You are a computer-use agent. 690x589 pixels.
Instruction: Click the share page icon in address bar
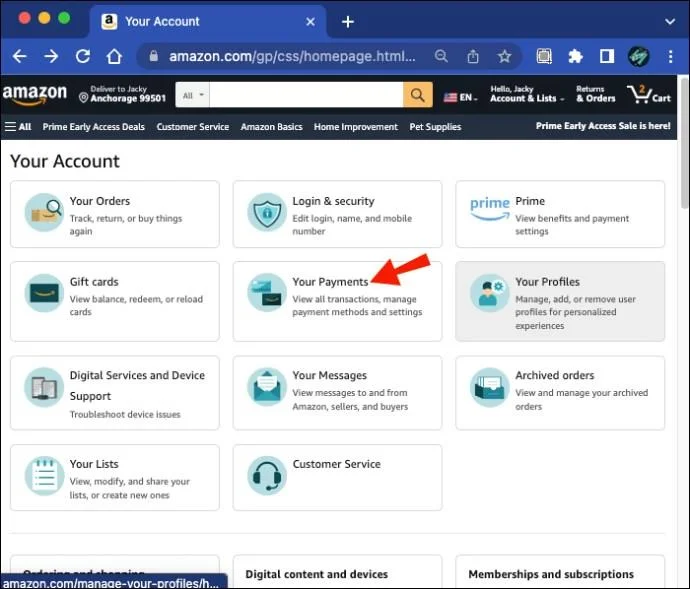[x=473, y=56]
